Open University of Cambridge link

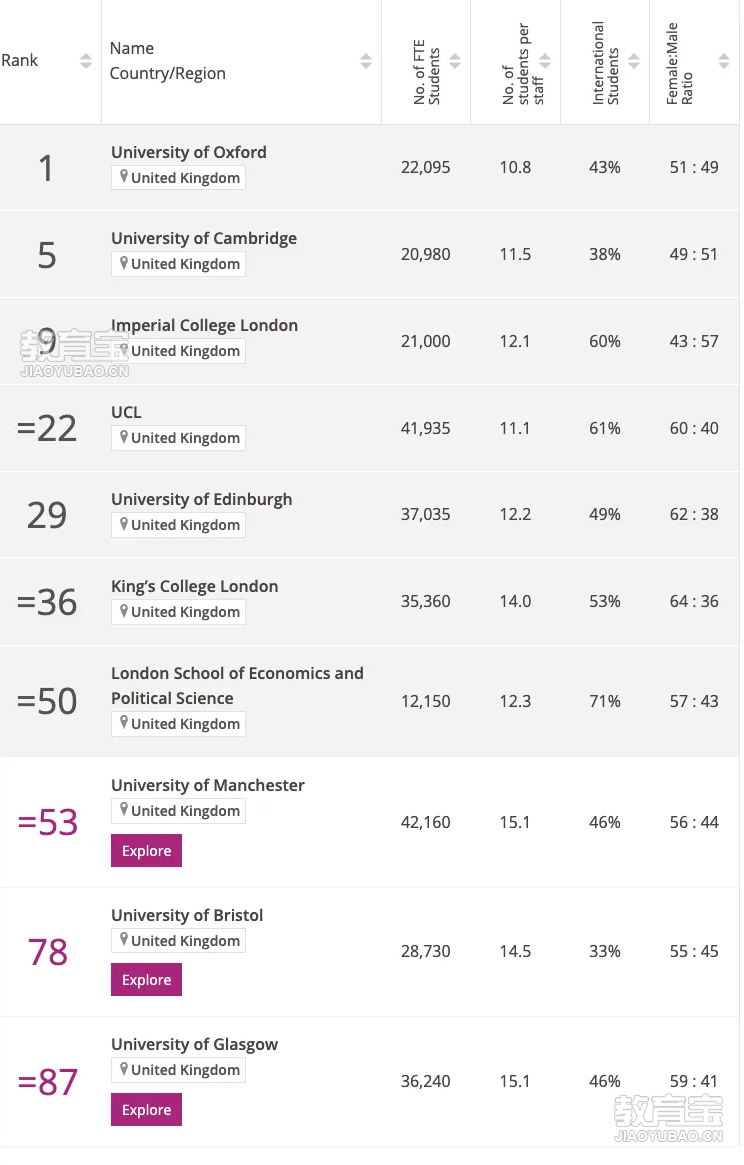pos(204,238)
